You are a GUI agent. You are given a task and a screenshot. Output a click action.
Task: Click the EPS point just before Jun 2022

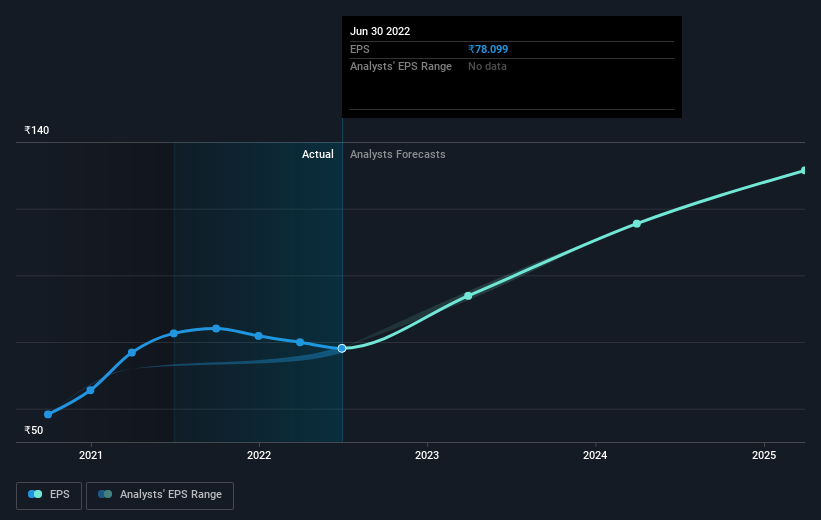(300, 342)
